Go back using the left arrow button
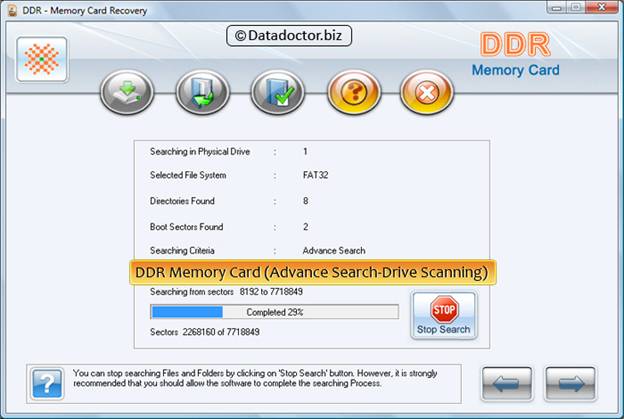Viewport: 624px width, 419px height. point(507,384)
